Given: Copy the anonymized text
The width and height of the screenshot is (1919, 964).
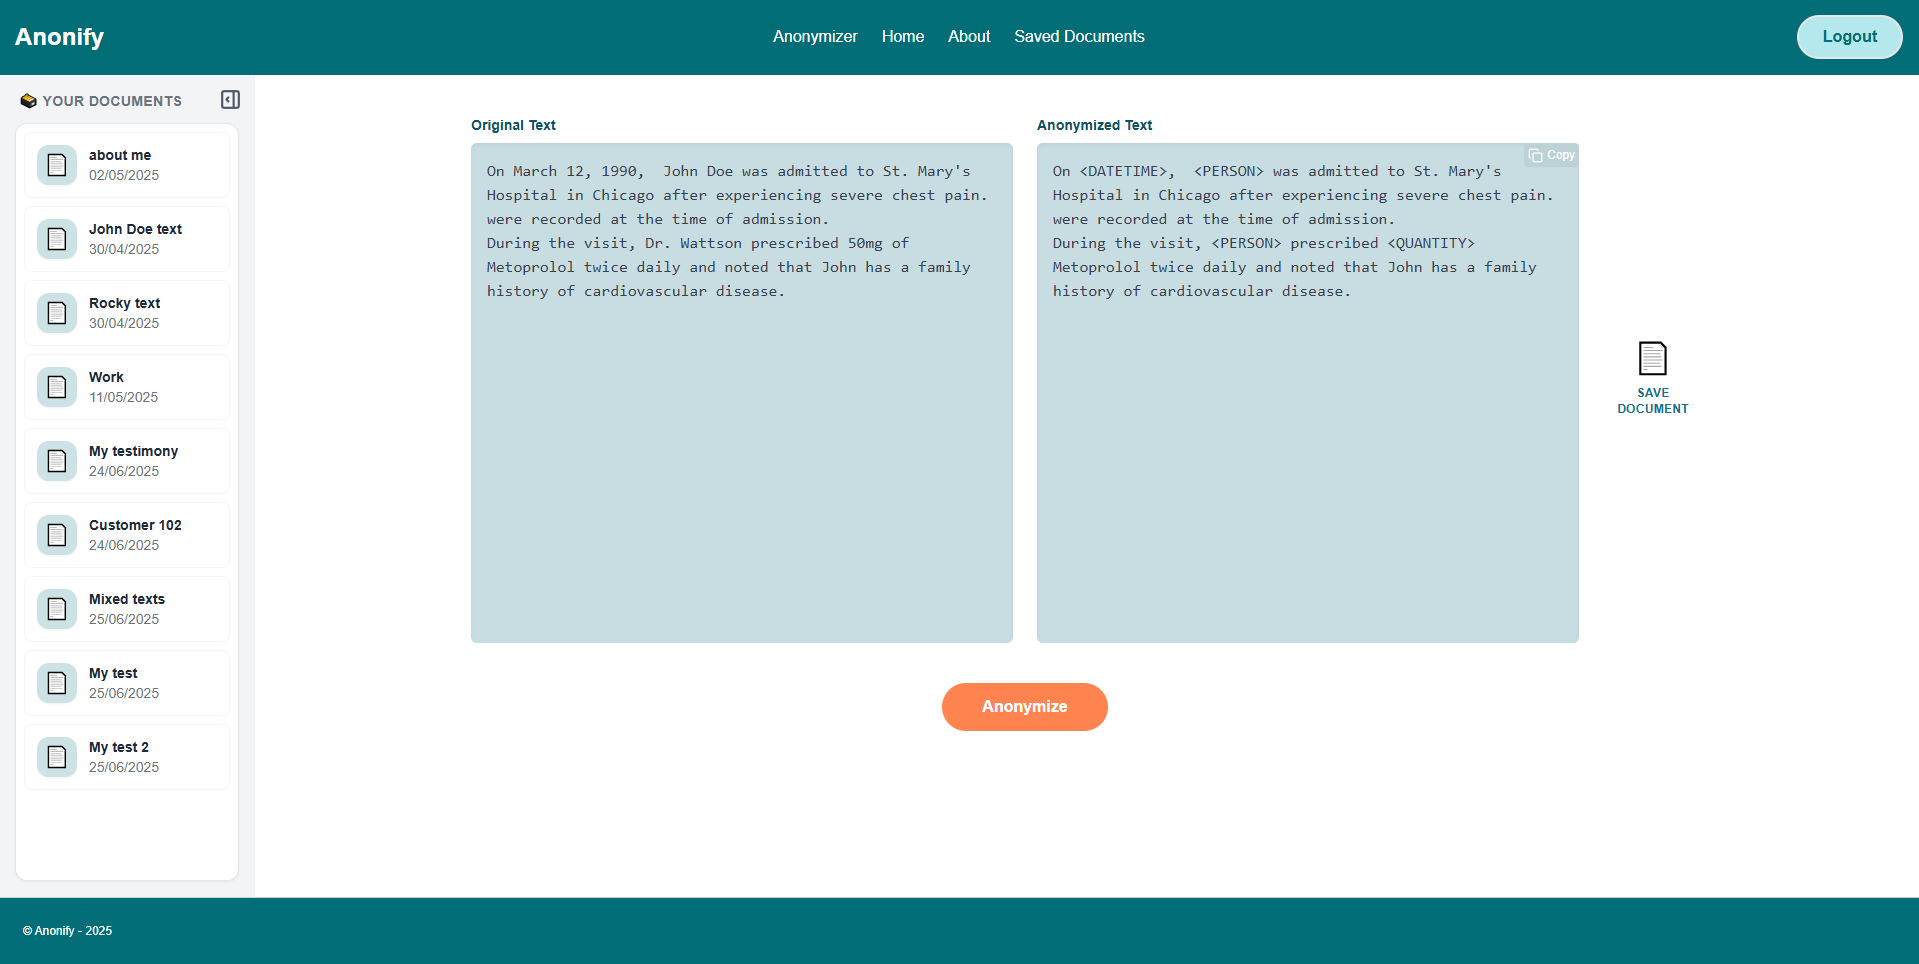Looking at the screenshot, I should click(1551, 155).
